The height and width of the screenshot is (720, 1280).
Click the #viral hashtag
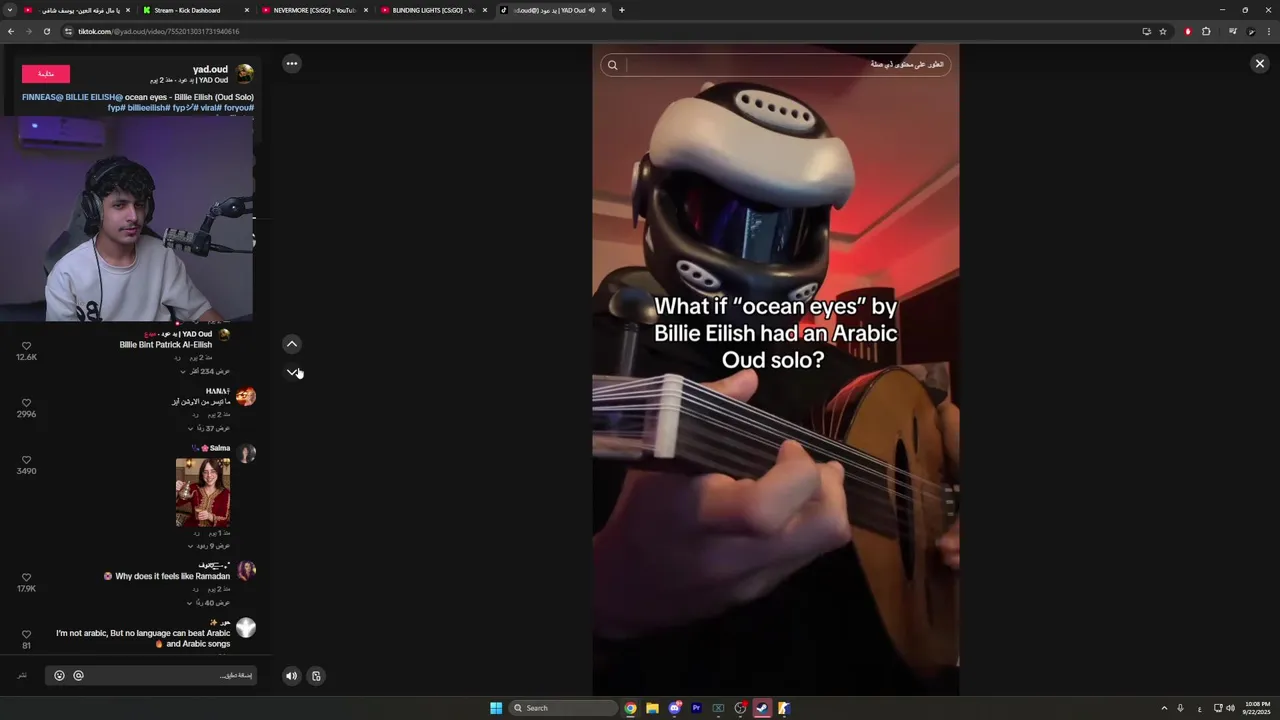209,107
